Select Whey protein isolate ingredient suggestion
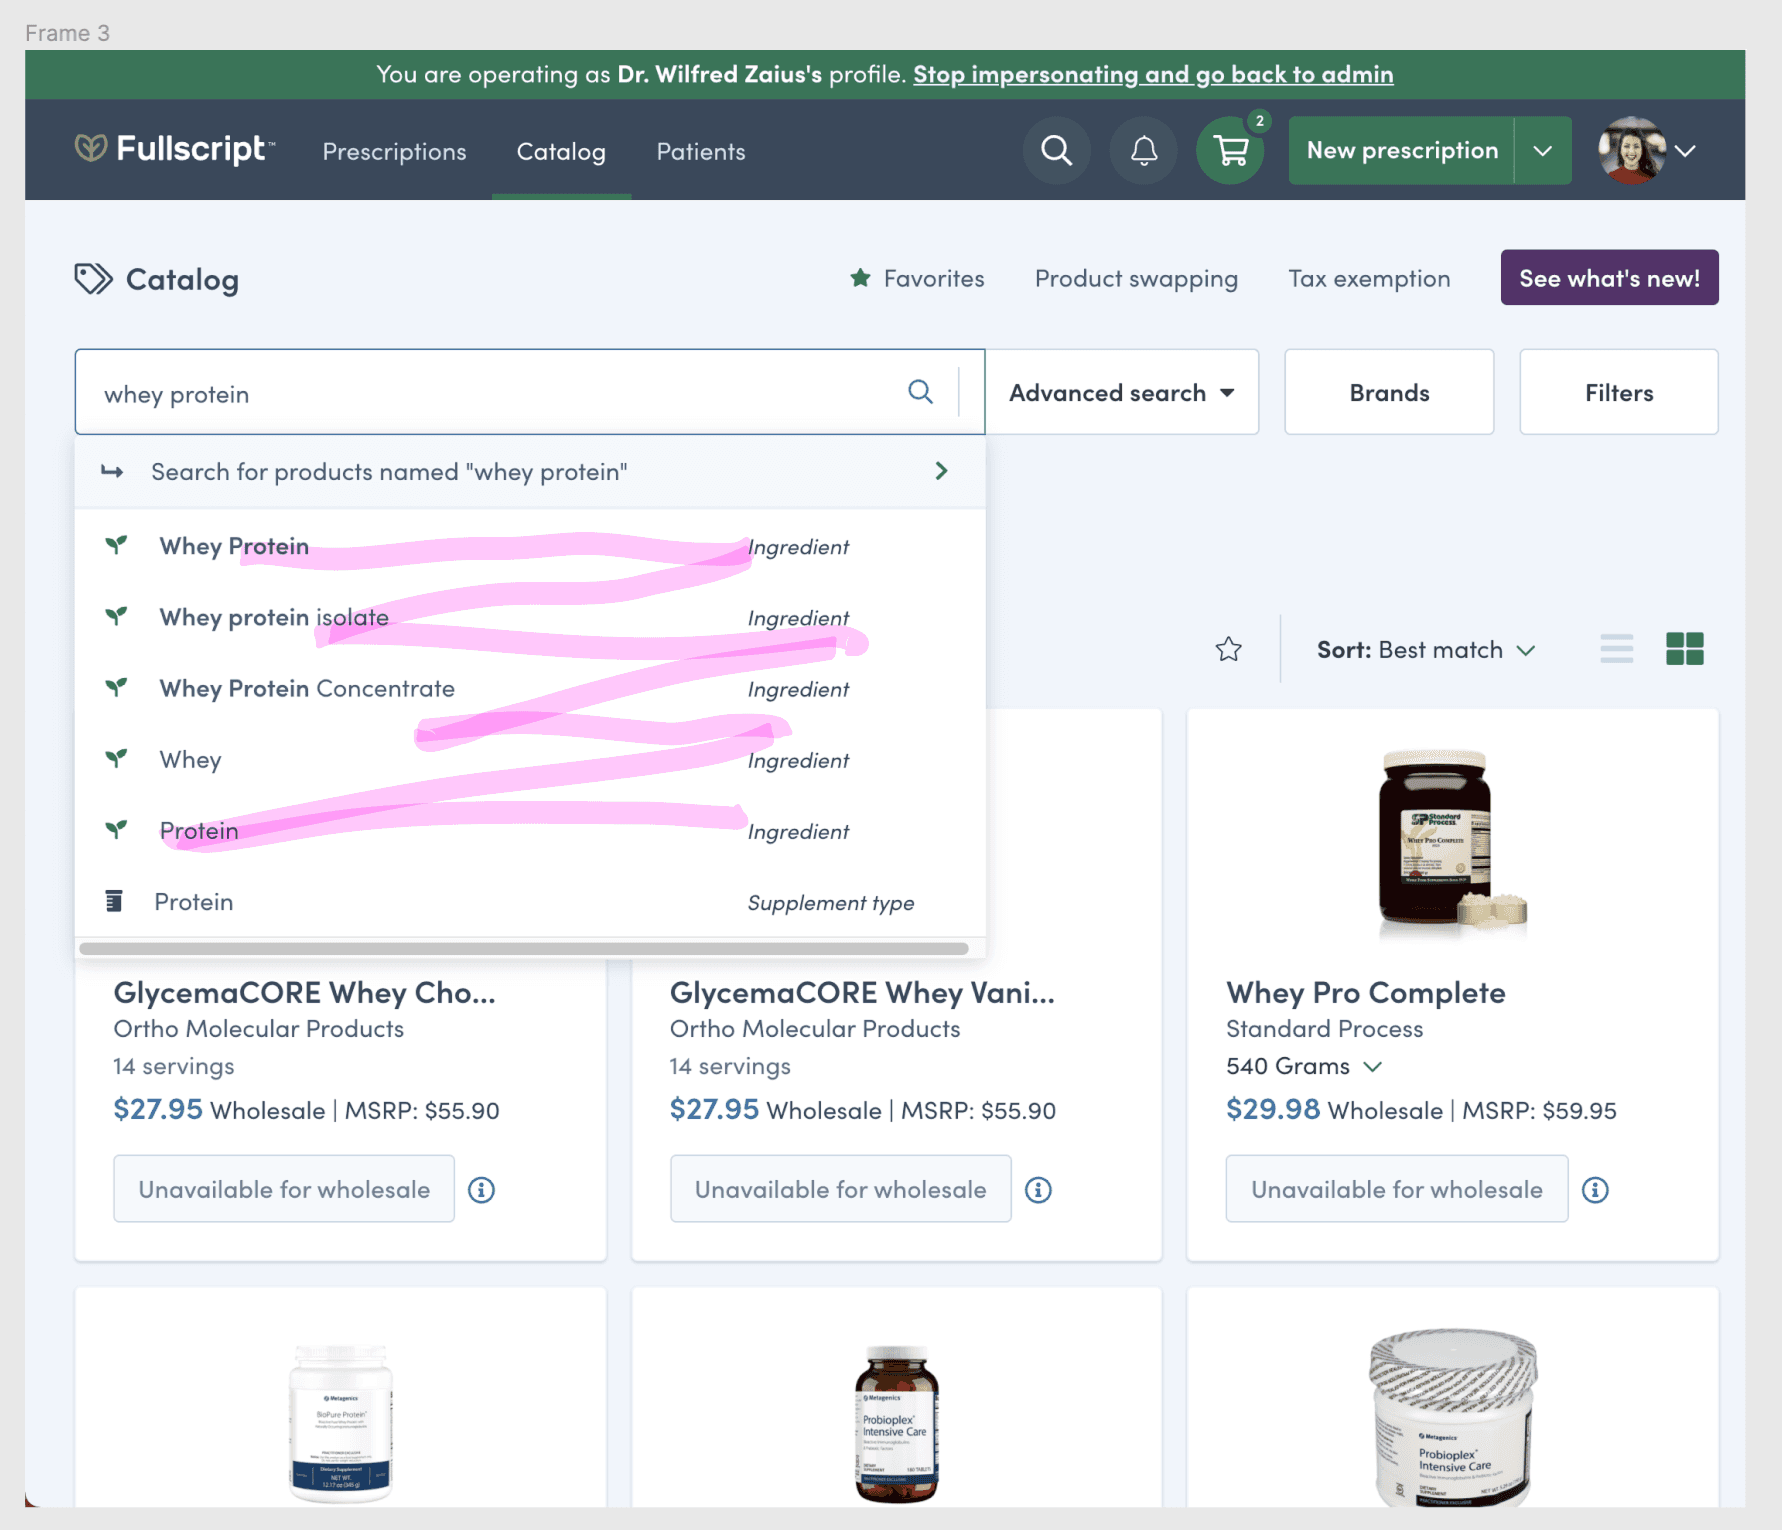Screen dimensions: 1782x1530 tap(530, 617)
